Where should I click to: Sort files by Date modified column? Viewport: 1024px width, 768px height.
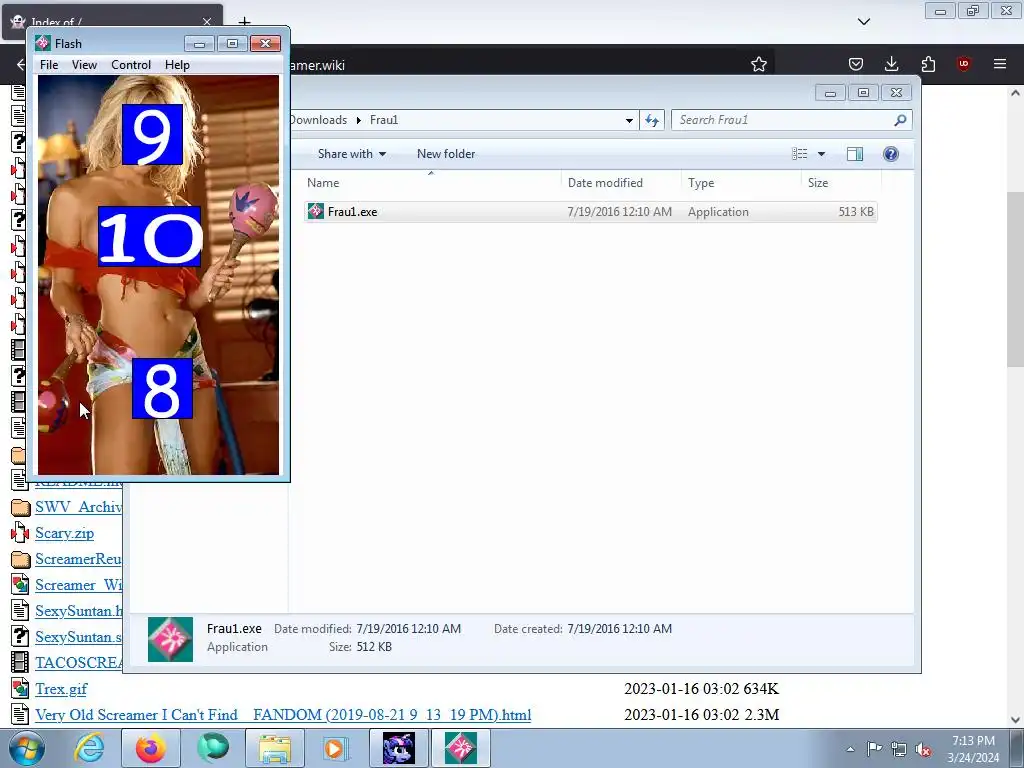point(621,183)
